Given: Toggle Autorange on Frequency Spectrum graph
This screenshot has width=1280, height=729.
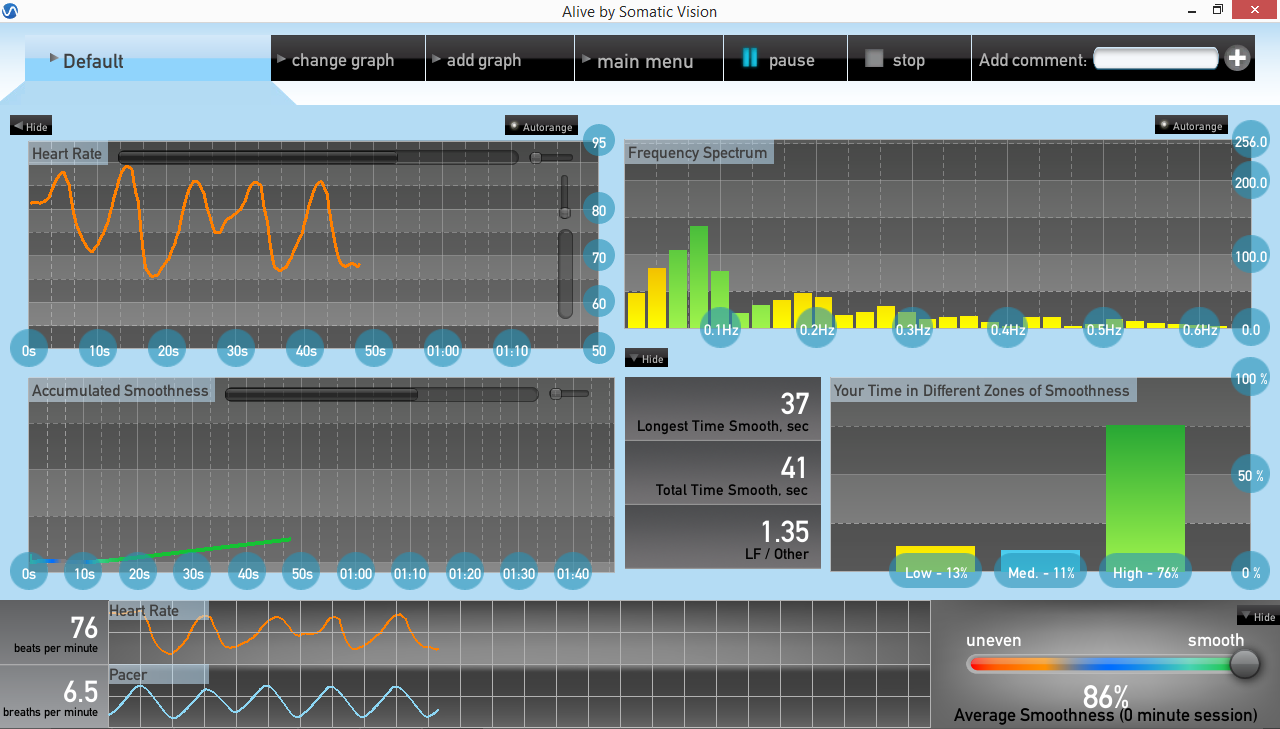Looking at the screenshot, I should click(x=1191, y=125).
